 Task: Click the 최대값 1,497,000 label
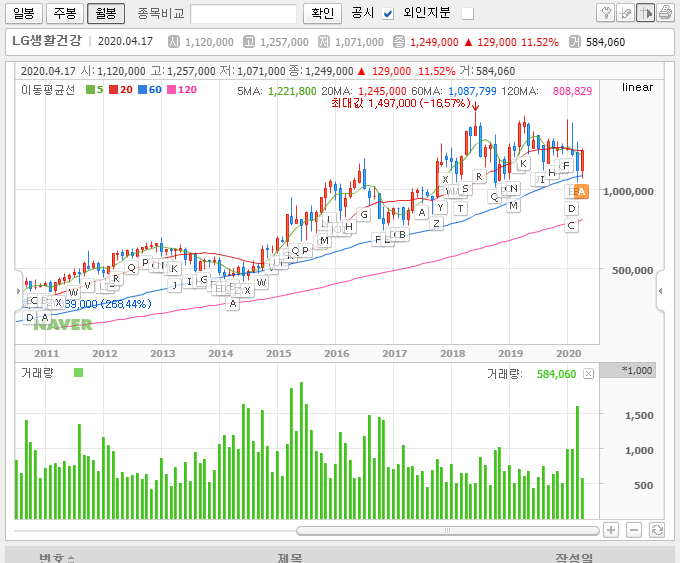pyautogui.click(x=401, y=103)
